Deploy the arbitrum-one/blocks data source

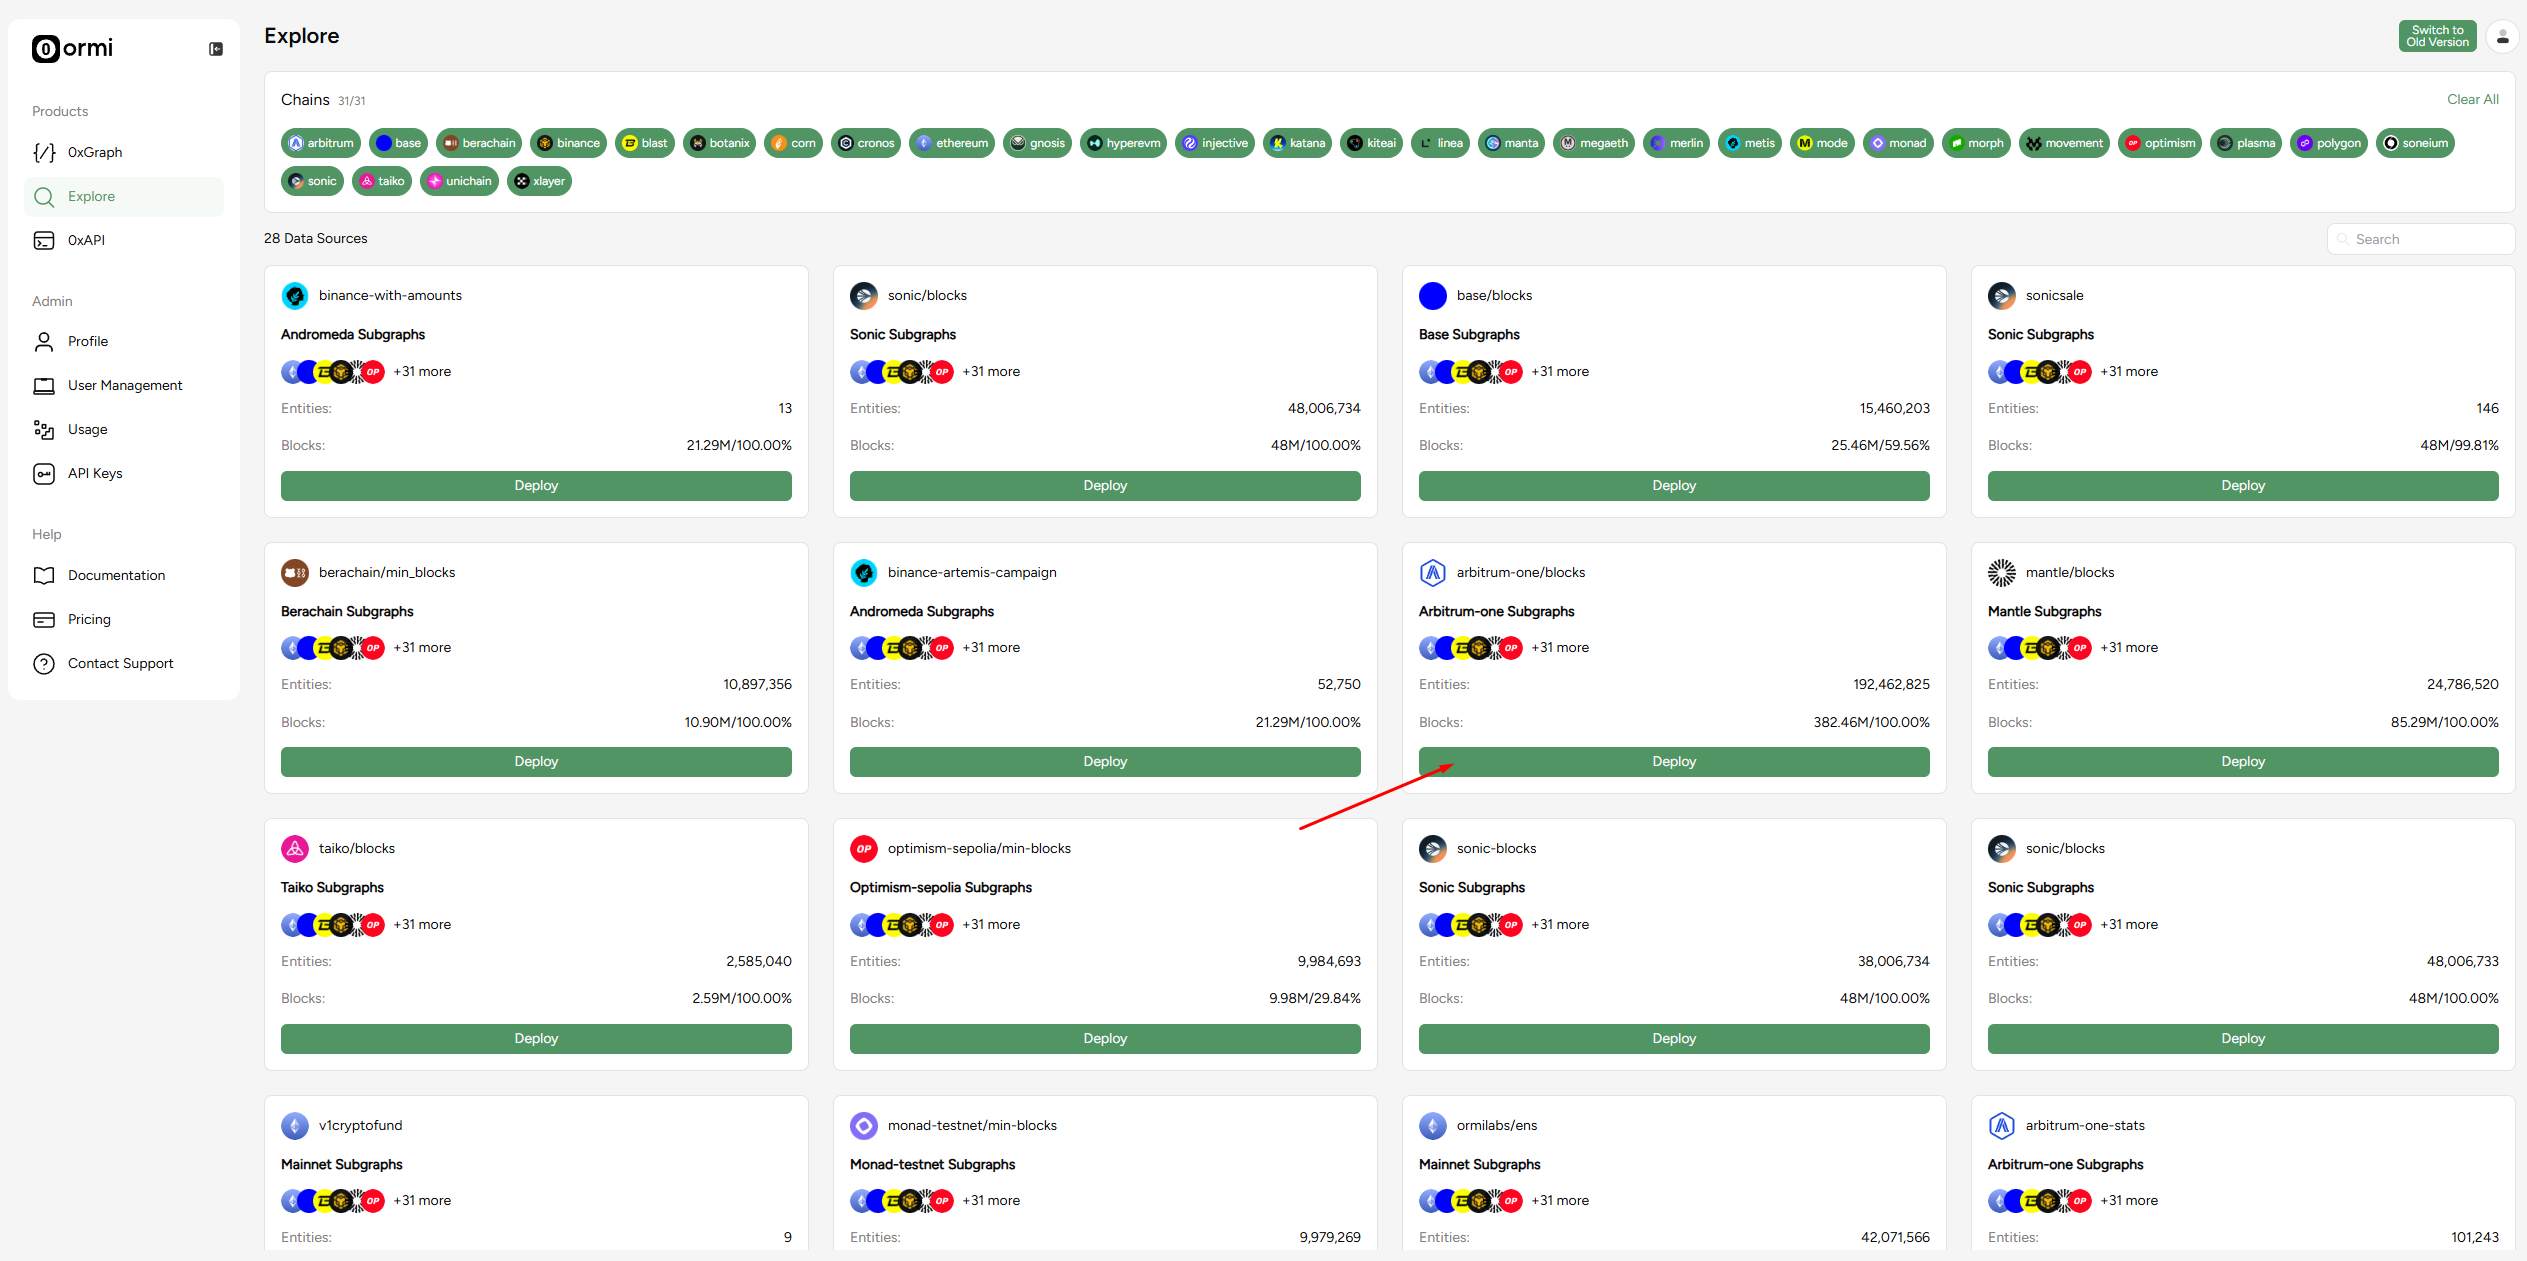[1673, 762]
